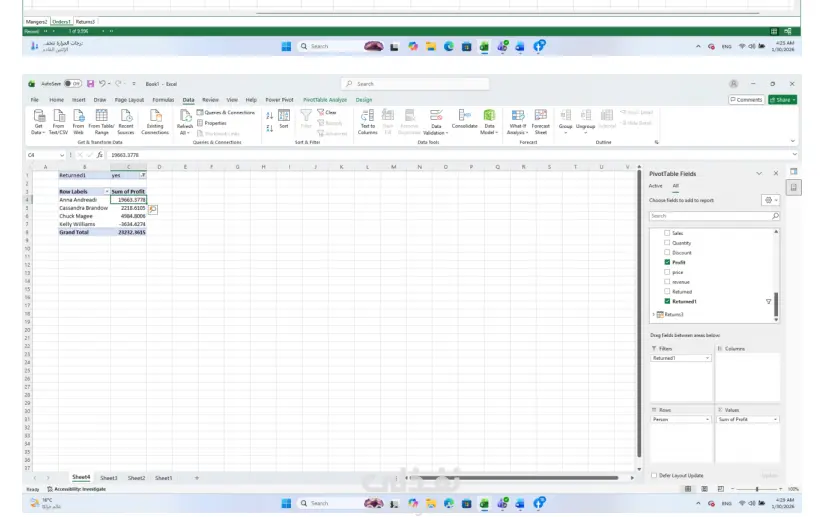Switch to Active tab in PivotTable Fields
The height and width of the screenshot is (517, 821).
pyautogui.click(x=655, y=186)
